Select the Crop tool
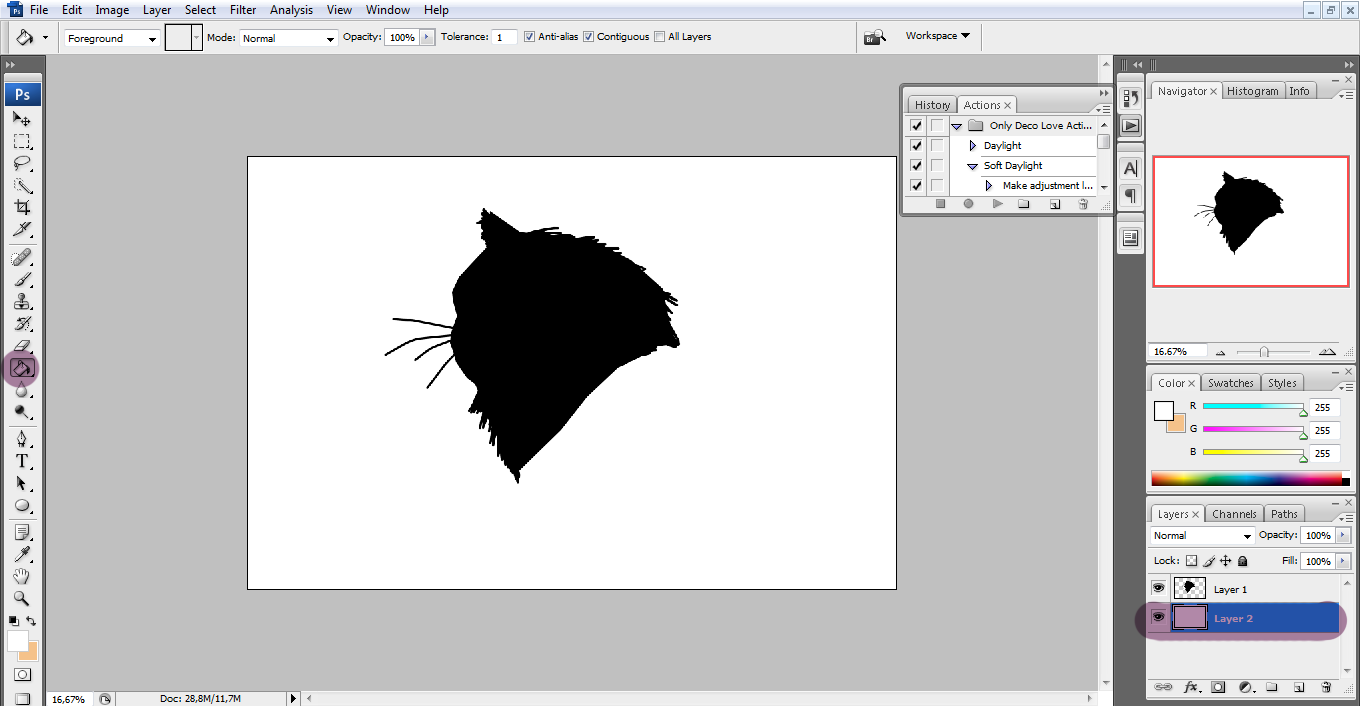Image resolution: width=1360 pixels, height=706 pixels. pos(22,208)
